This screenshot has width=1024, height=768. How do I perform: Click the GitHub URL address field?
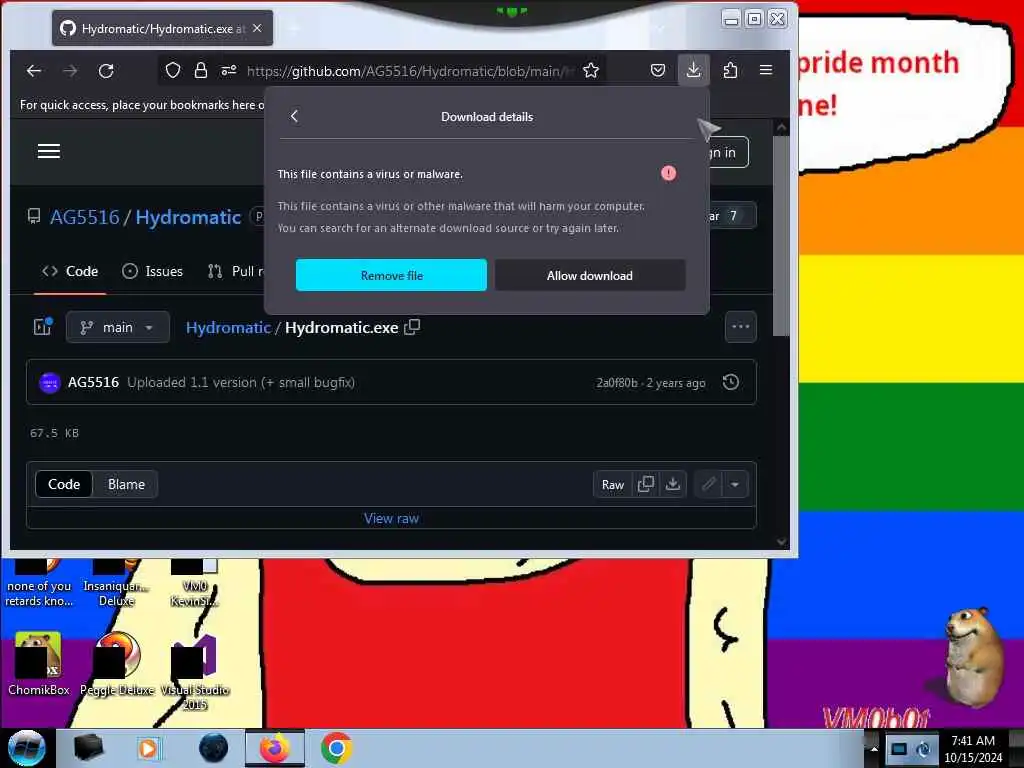pyautogui.click(x=410, y=71)
